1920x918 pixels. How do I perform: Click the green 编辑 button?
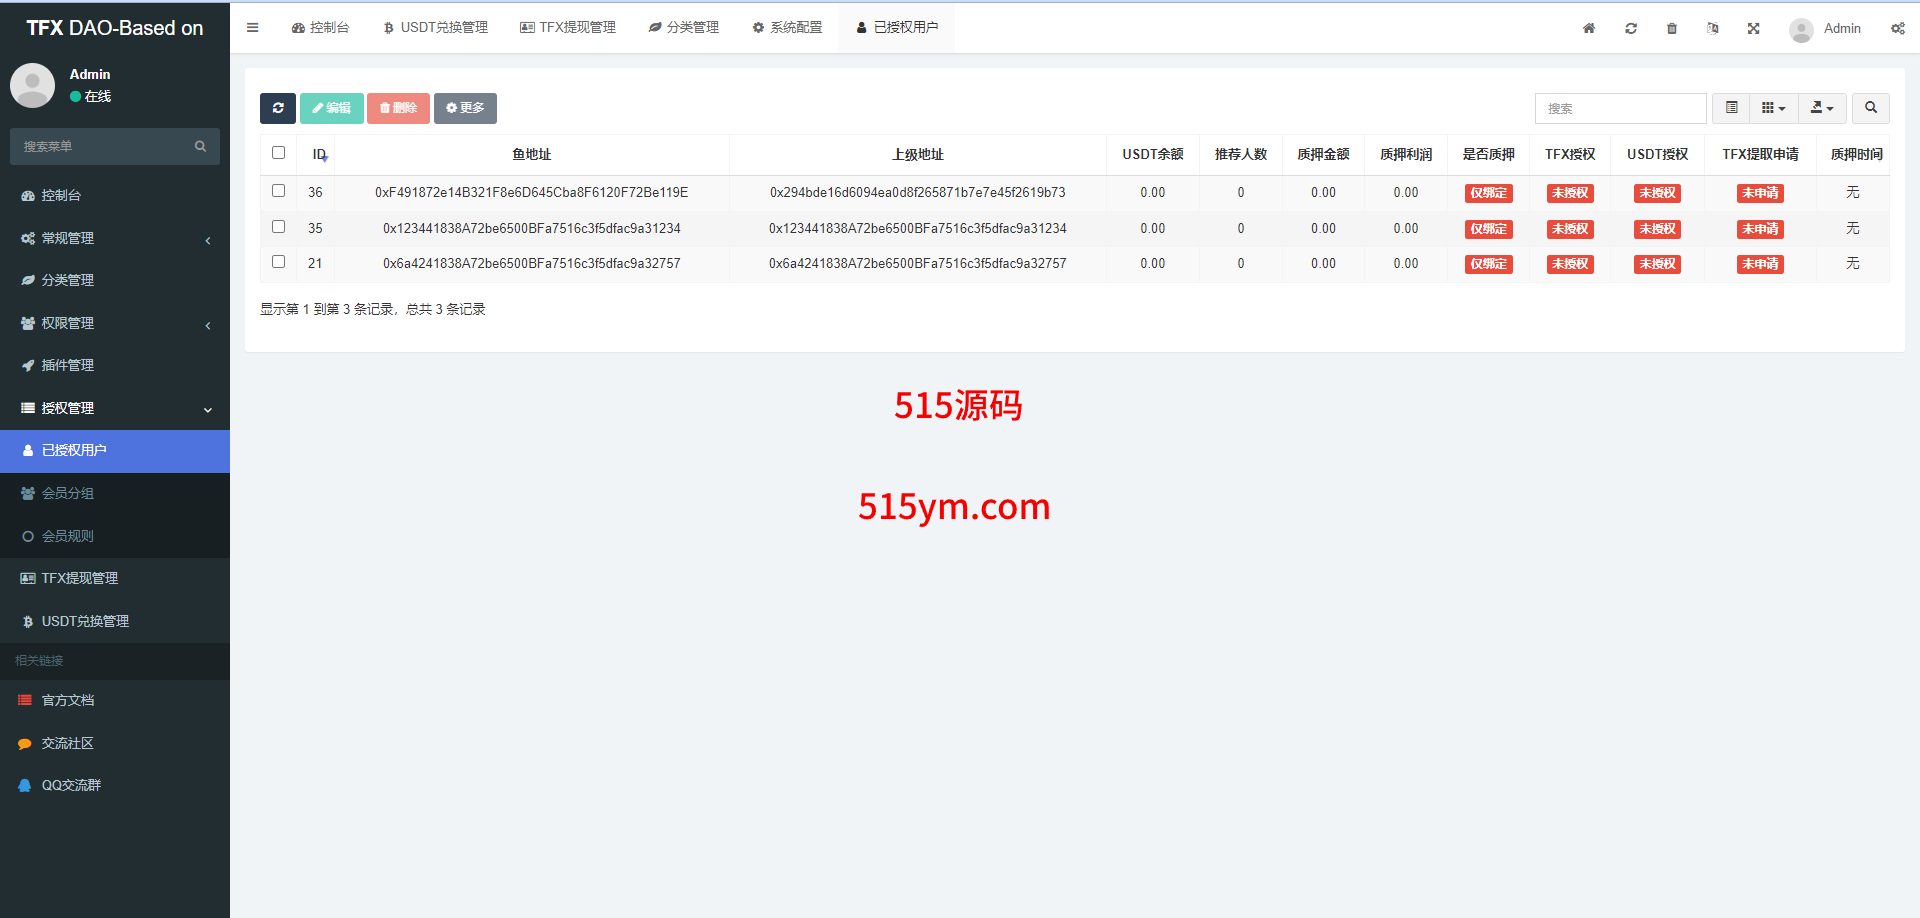pyautogui.click(x=331, y=108)
